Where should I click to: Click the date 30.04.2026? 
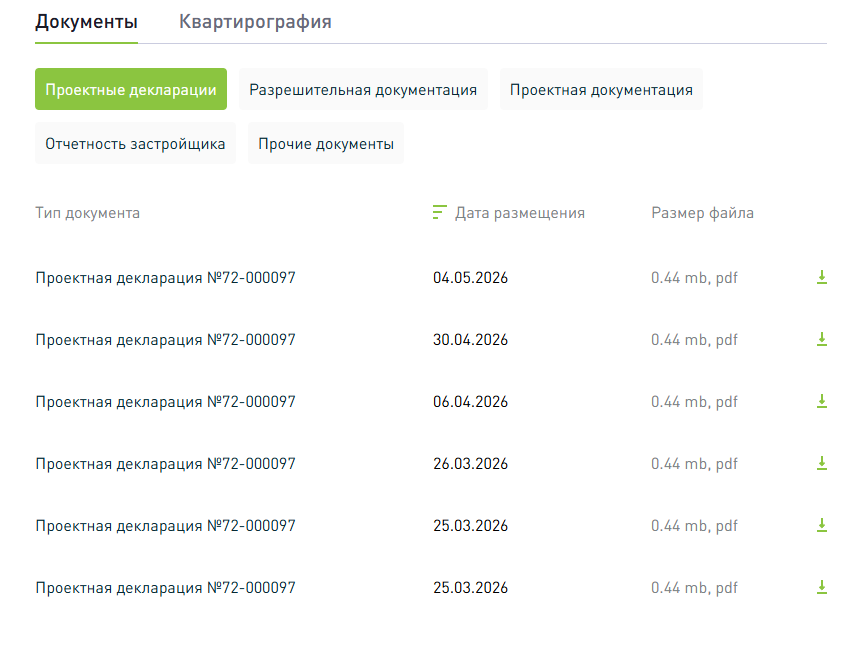tap(470, 339)
